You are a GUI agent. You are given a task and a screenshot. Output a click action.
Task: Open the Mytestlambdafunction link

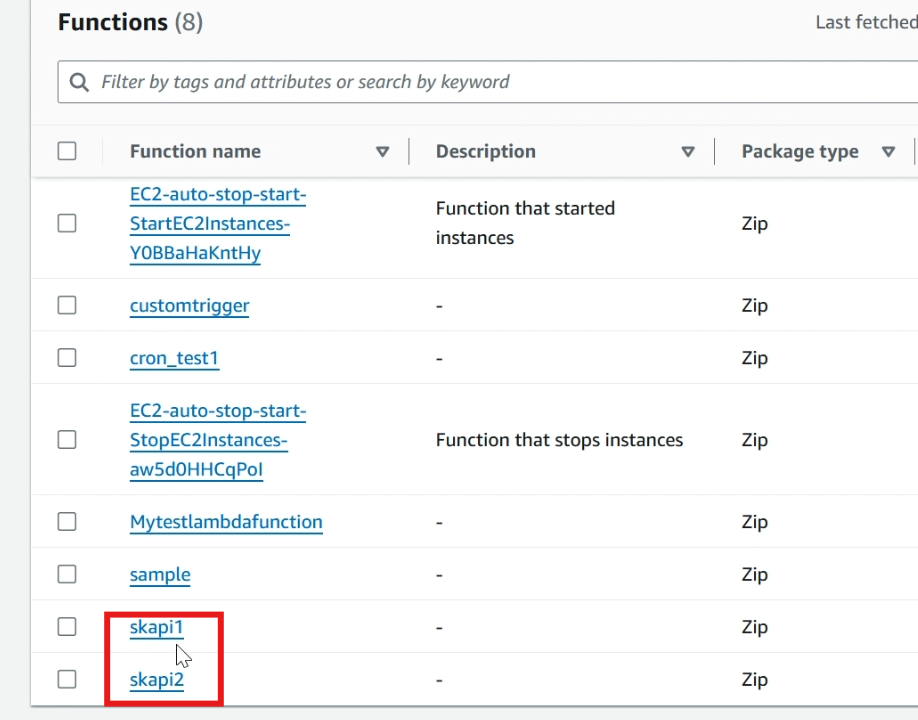pos(226,522)
